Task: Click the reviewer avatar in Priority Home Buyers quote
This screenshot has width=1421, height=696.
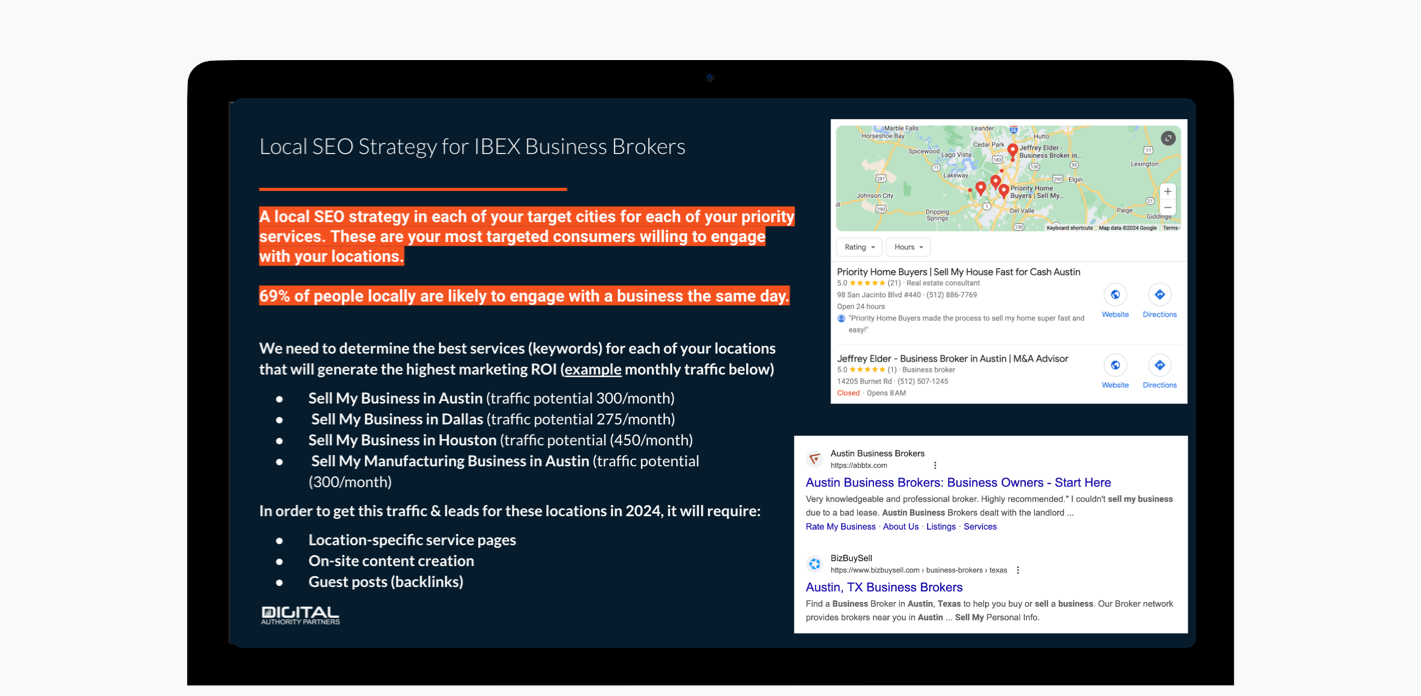Action: click(x=841, y=319)
